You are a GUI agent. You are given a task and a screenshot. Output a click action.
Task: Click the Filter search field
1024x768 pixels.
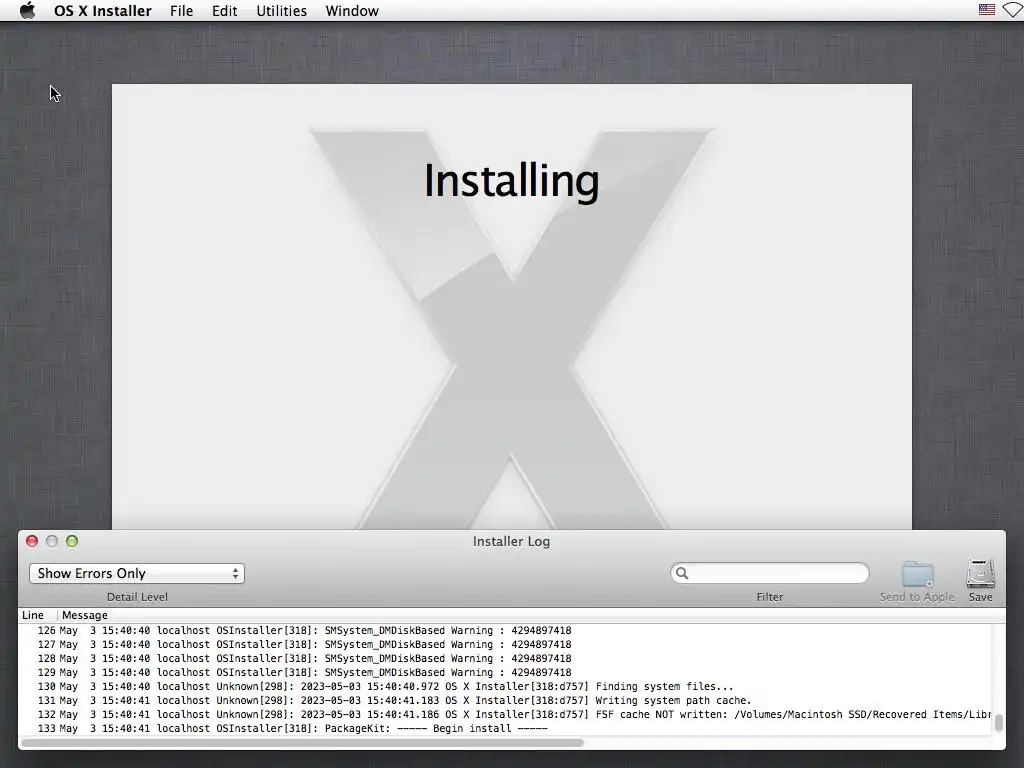770,573
